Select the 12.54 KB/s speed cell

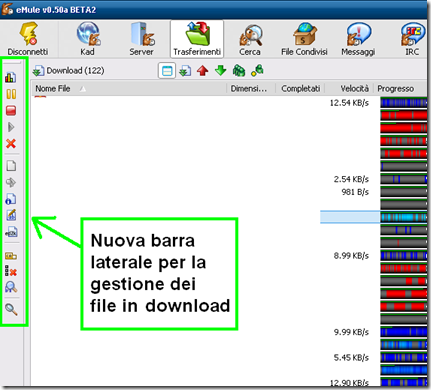click(349, 103)
